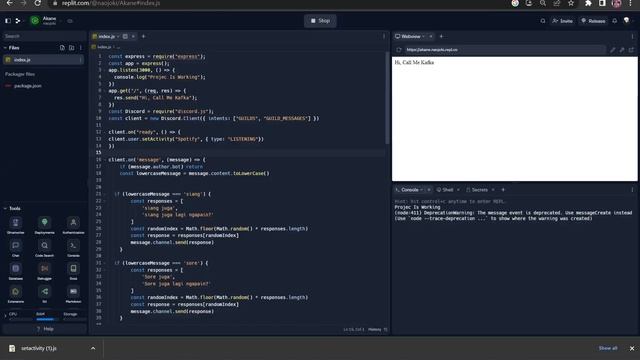This screenshot has height=360, width=640.
Task: Open webview devtools wrench icon
Action: click(x=622, y=50)
